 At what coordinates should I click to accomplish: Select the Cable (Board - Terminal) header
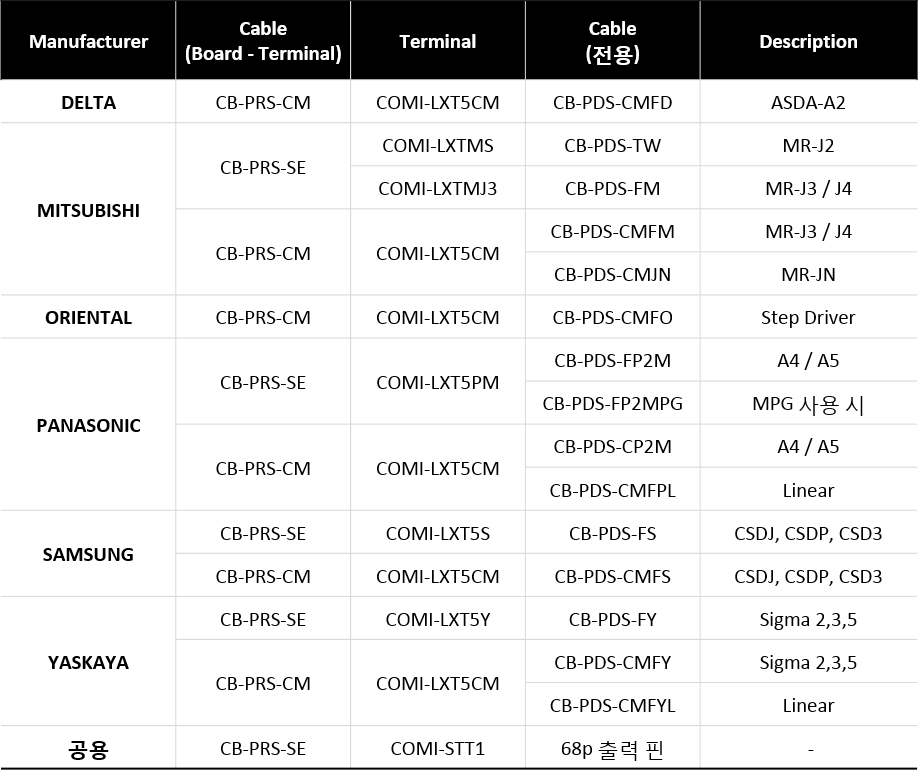263,42
